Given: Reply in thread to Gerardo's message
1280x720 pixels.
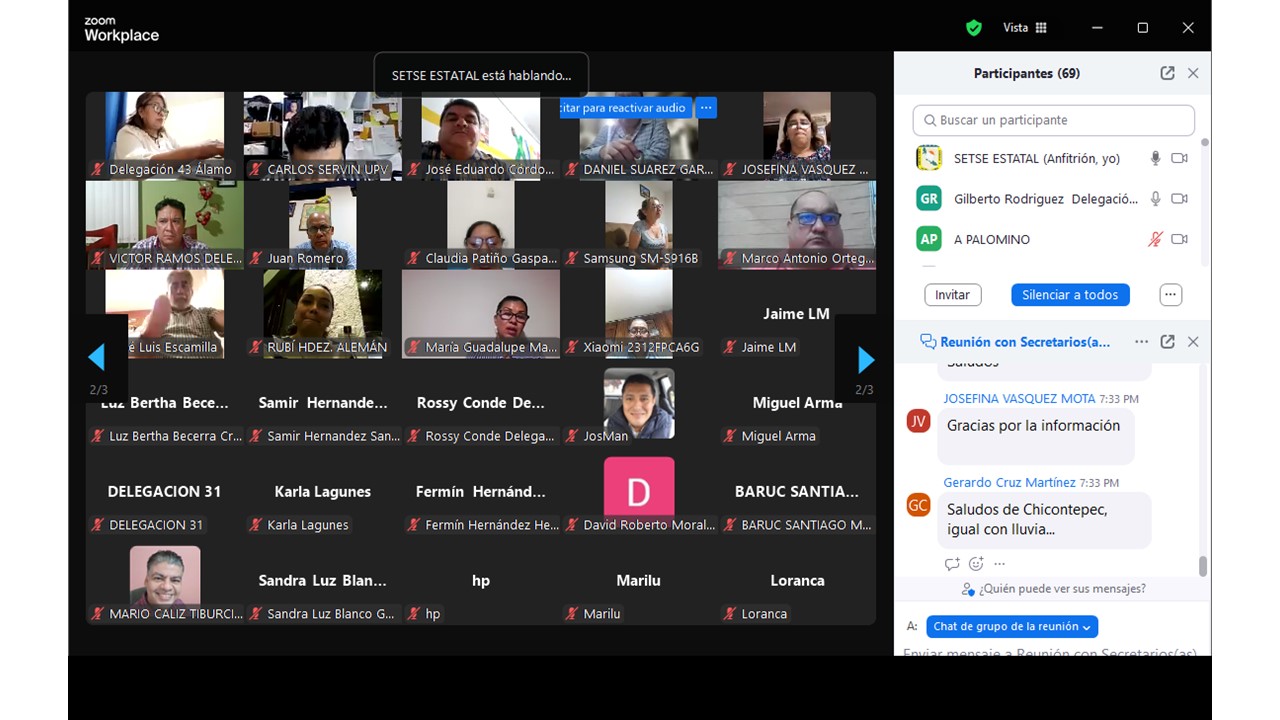Looking at the screenshot, I should click(x=952, y=564).
